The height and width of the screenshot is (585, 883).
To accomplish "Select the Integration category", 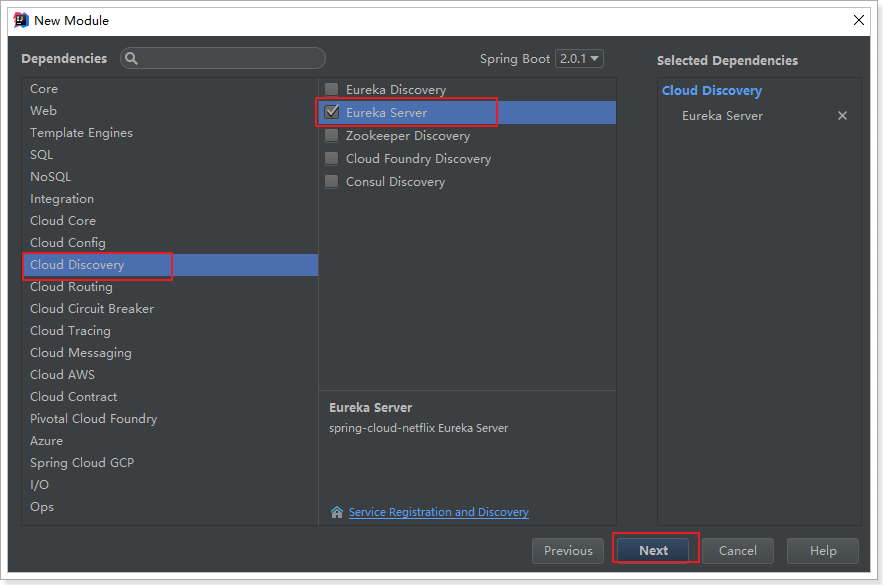I will [170, 199].
